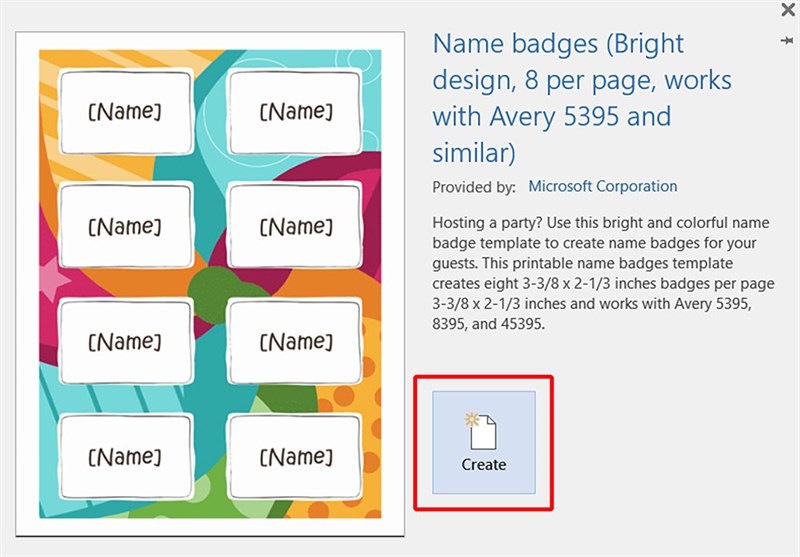The image size is (800, 557).
Task: Click the top-right [Name] badge in preview
Action: tap(295, 112)
